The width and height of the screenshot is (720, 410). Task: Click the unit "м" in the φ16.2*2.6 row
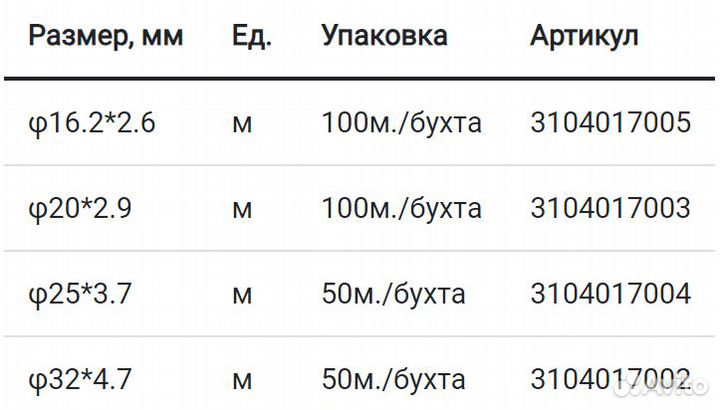click(241, 126)
